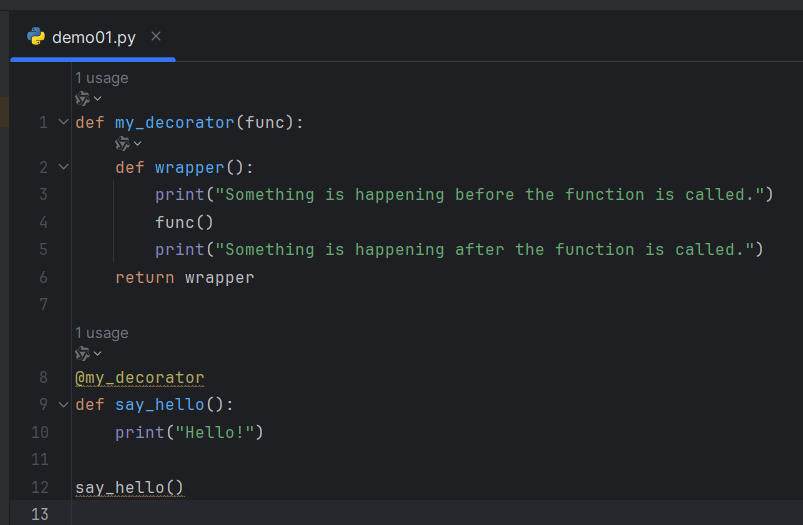
Task: Select the demo01.py editor tab
Action: (93, 37)
